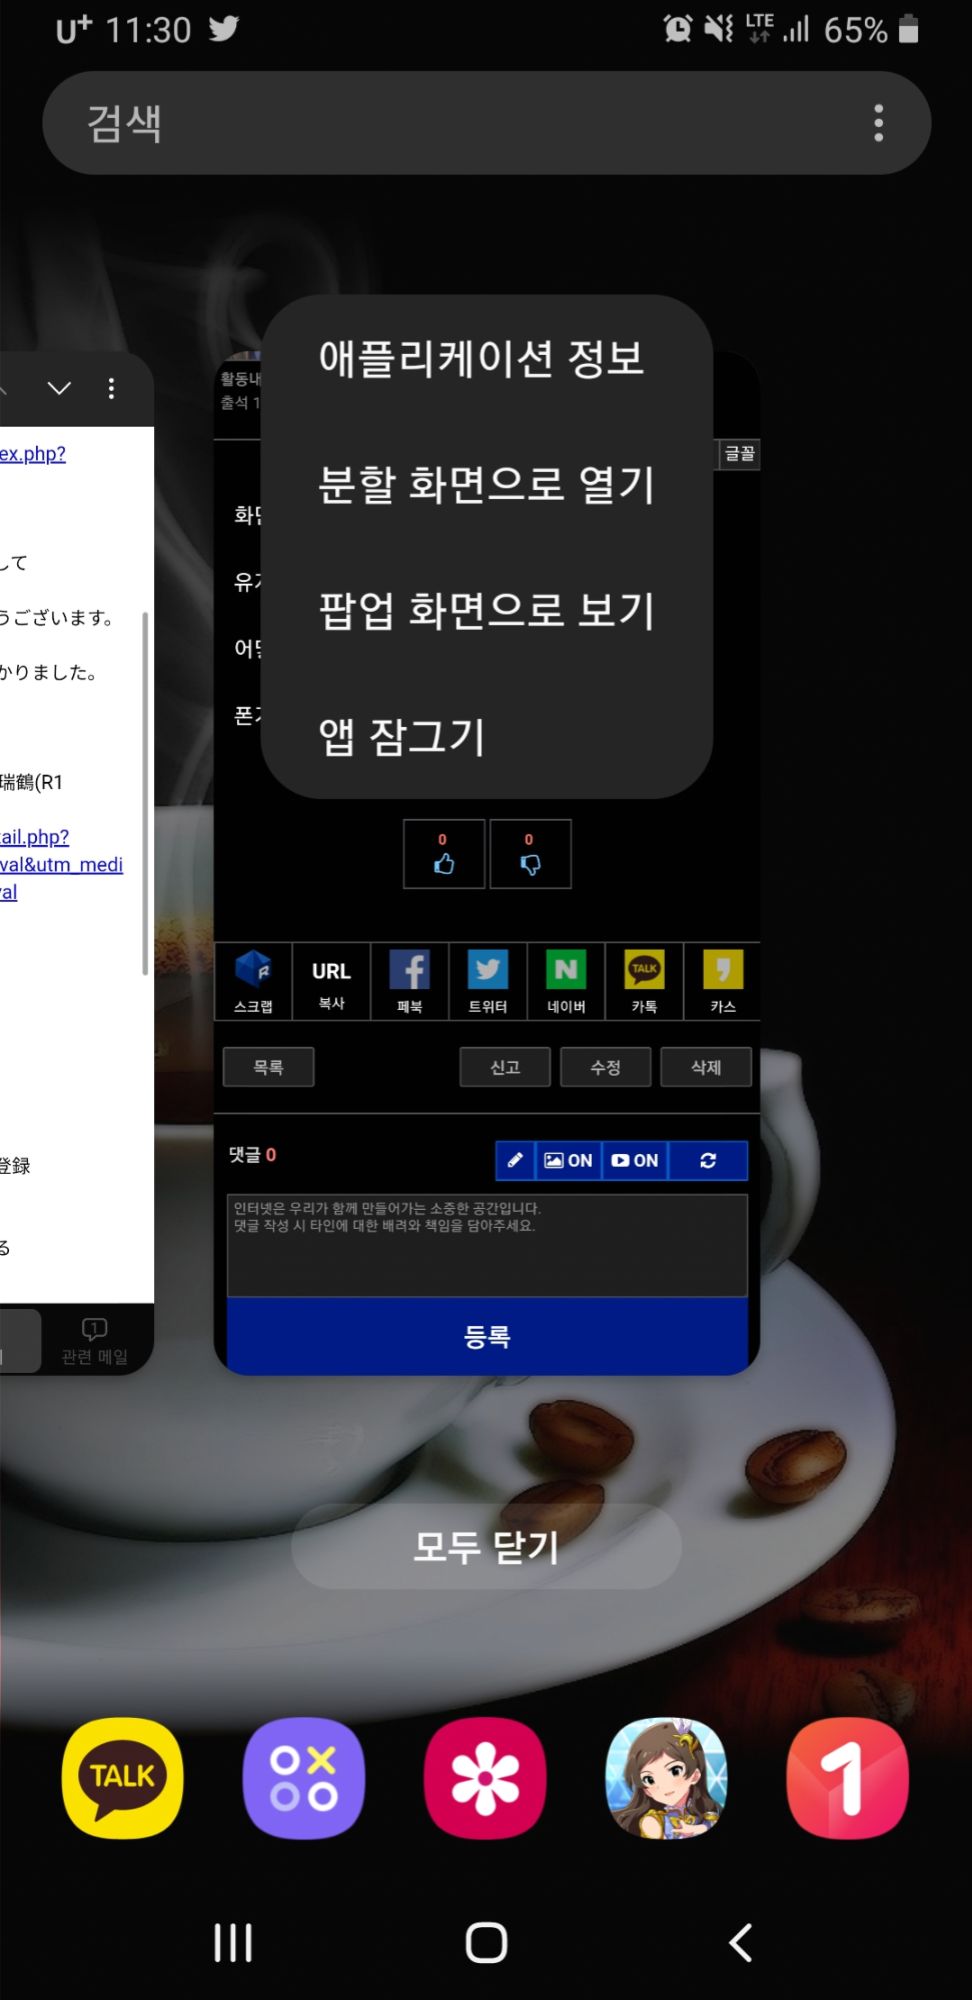
Task: Share the post via Facebook icon
Action: point(410,981)
